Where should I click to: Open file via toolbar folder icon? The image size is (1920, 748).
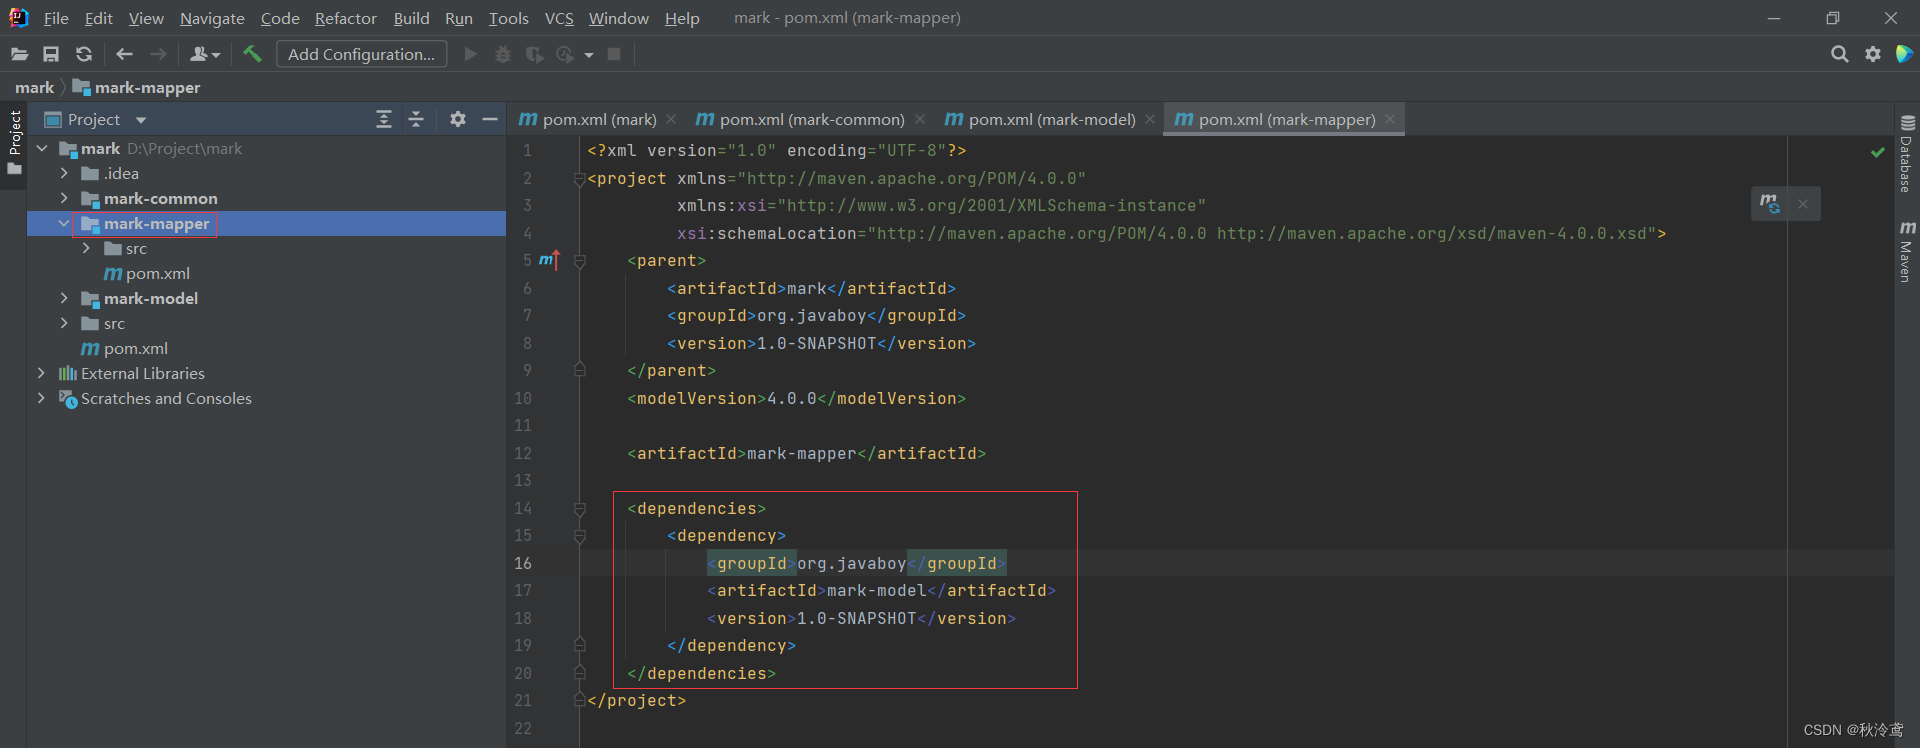[19, 54]
